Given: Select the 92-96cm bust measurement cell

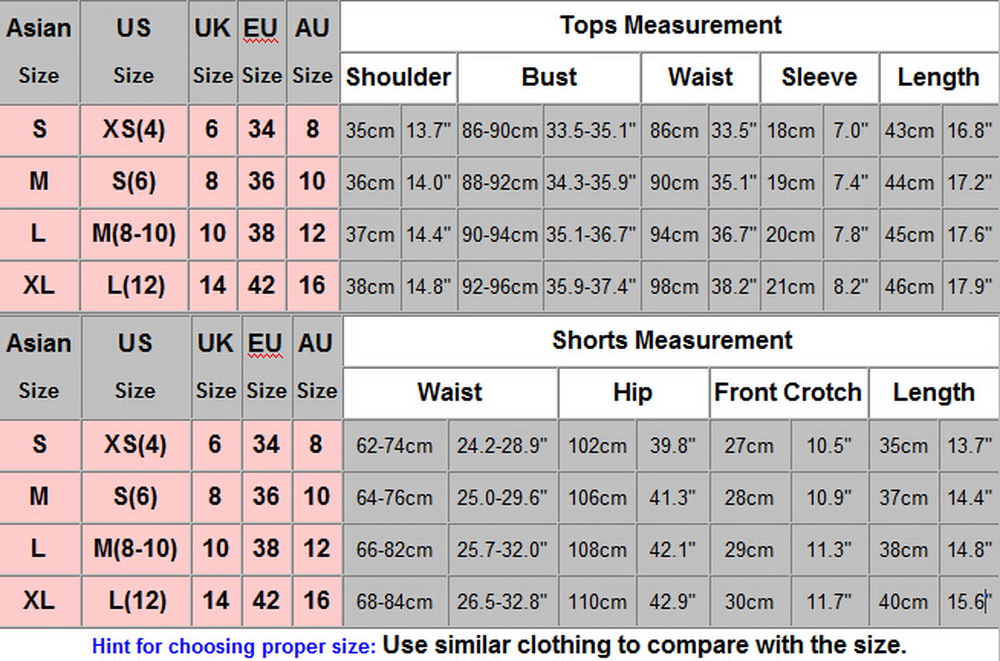Looking at the screenshot, I should tap(500, 286).
